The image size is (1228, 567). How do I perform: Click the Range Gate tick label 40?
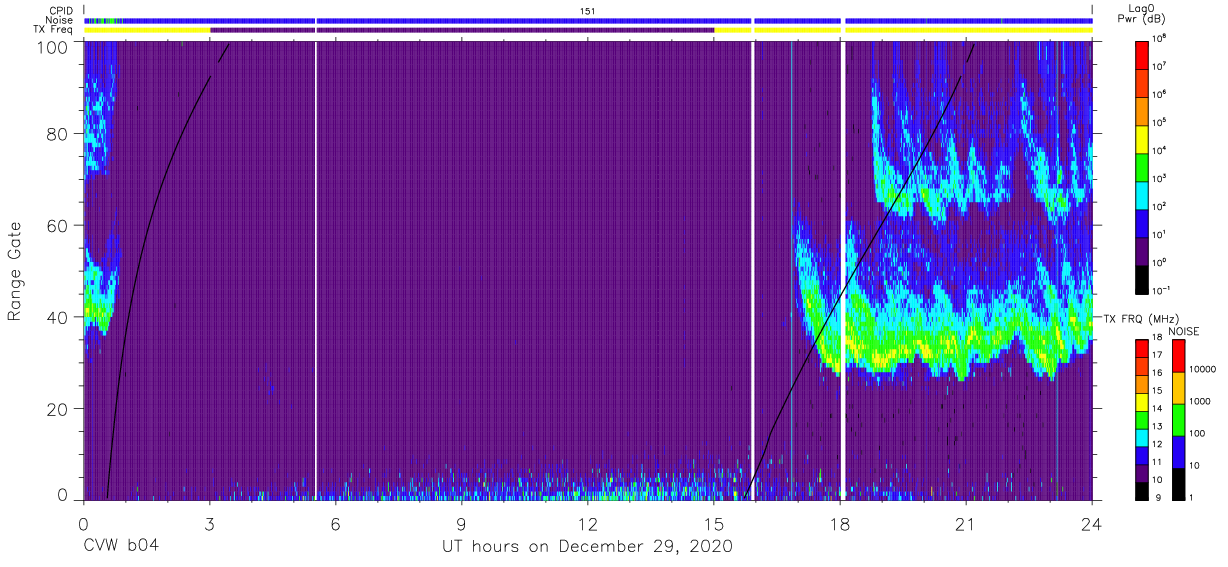[x=56, y=318]
